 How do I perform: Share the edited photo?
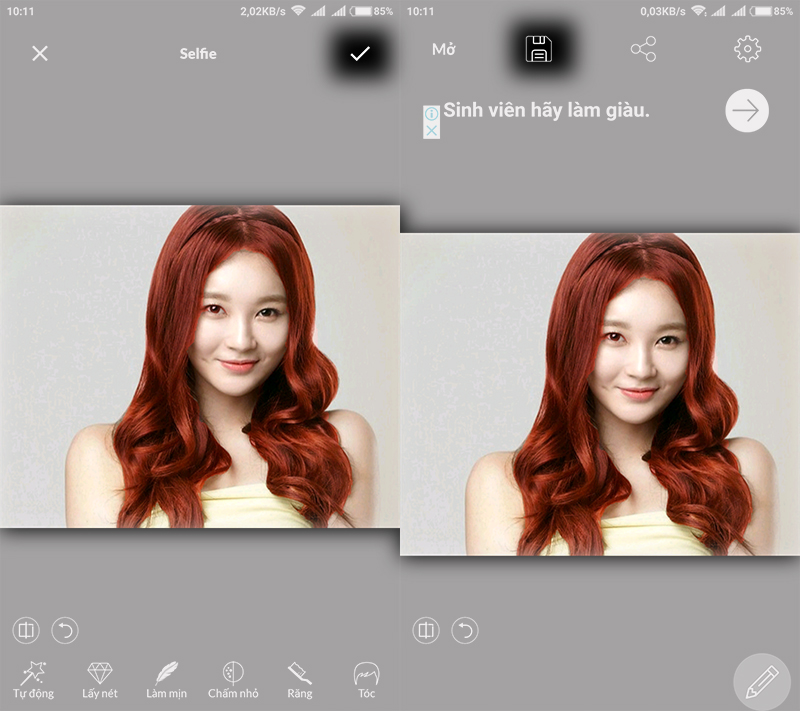(643, 49)
